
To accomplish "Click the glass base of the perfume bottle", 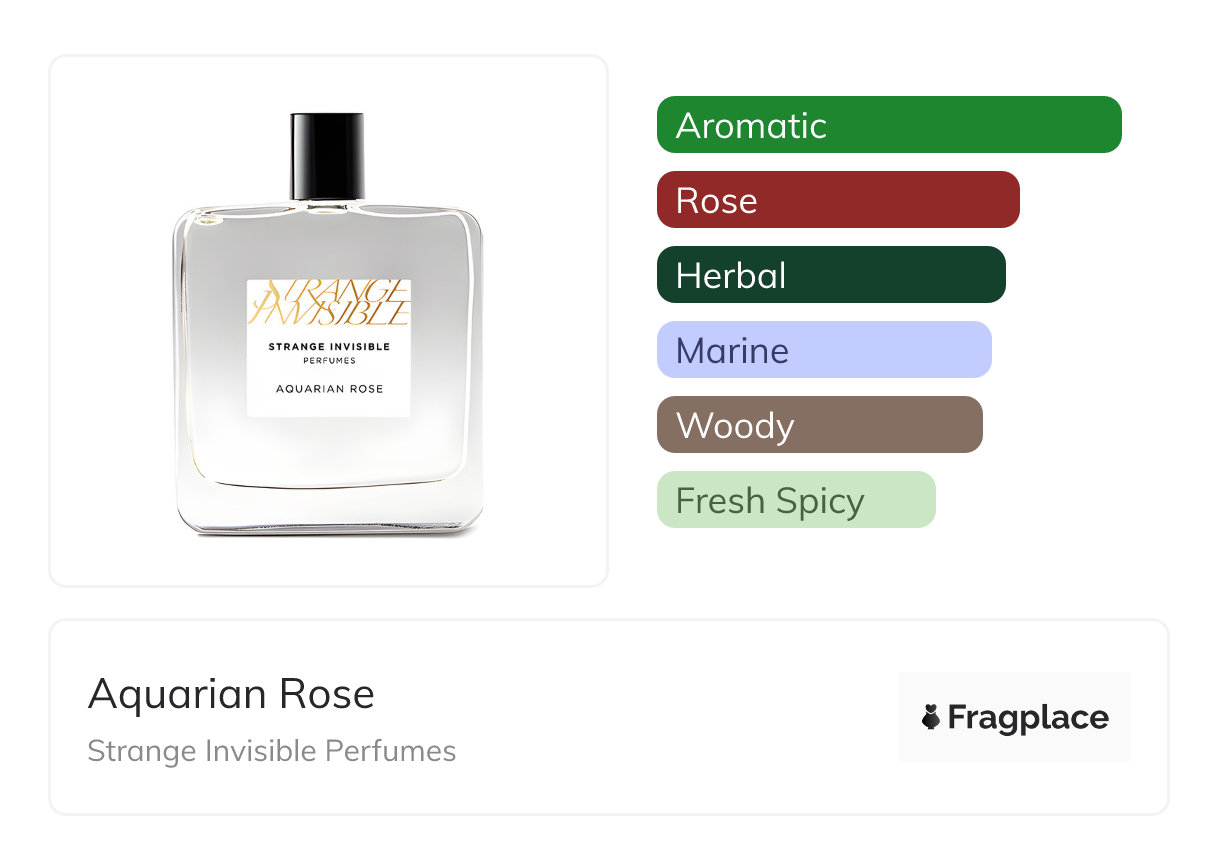I will [329, 511].
